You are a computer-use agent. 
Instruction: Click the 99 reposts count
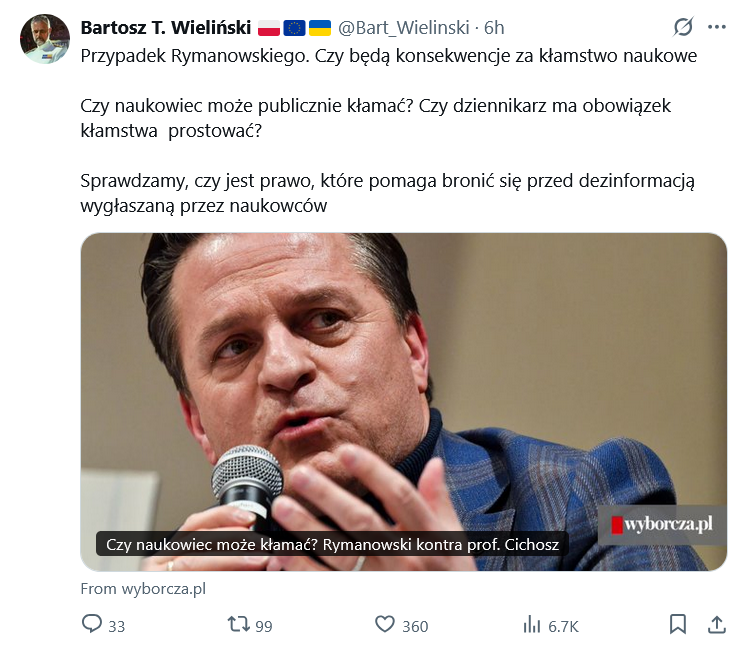(x=264, y=626)
